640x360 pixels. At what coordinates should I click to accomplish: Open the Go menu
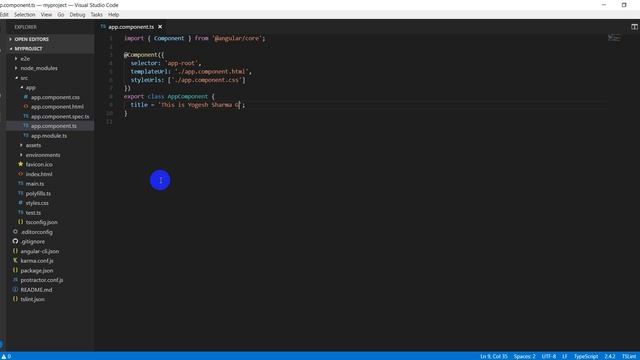61,15
